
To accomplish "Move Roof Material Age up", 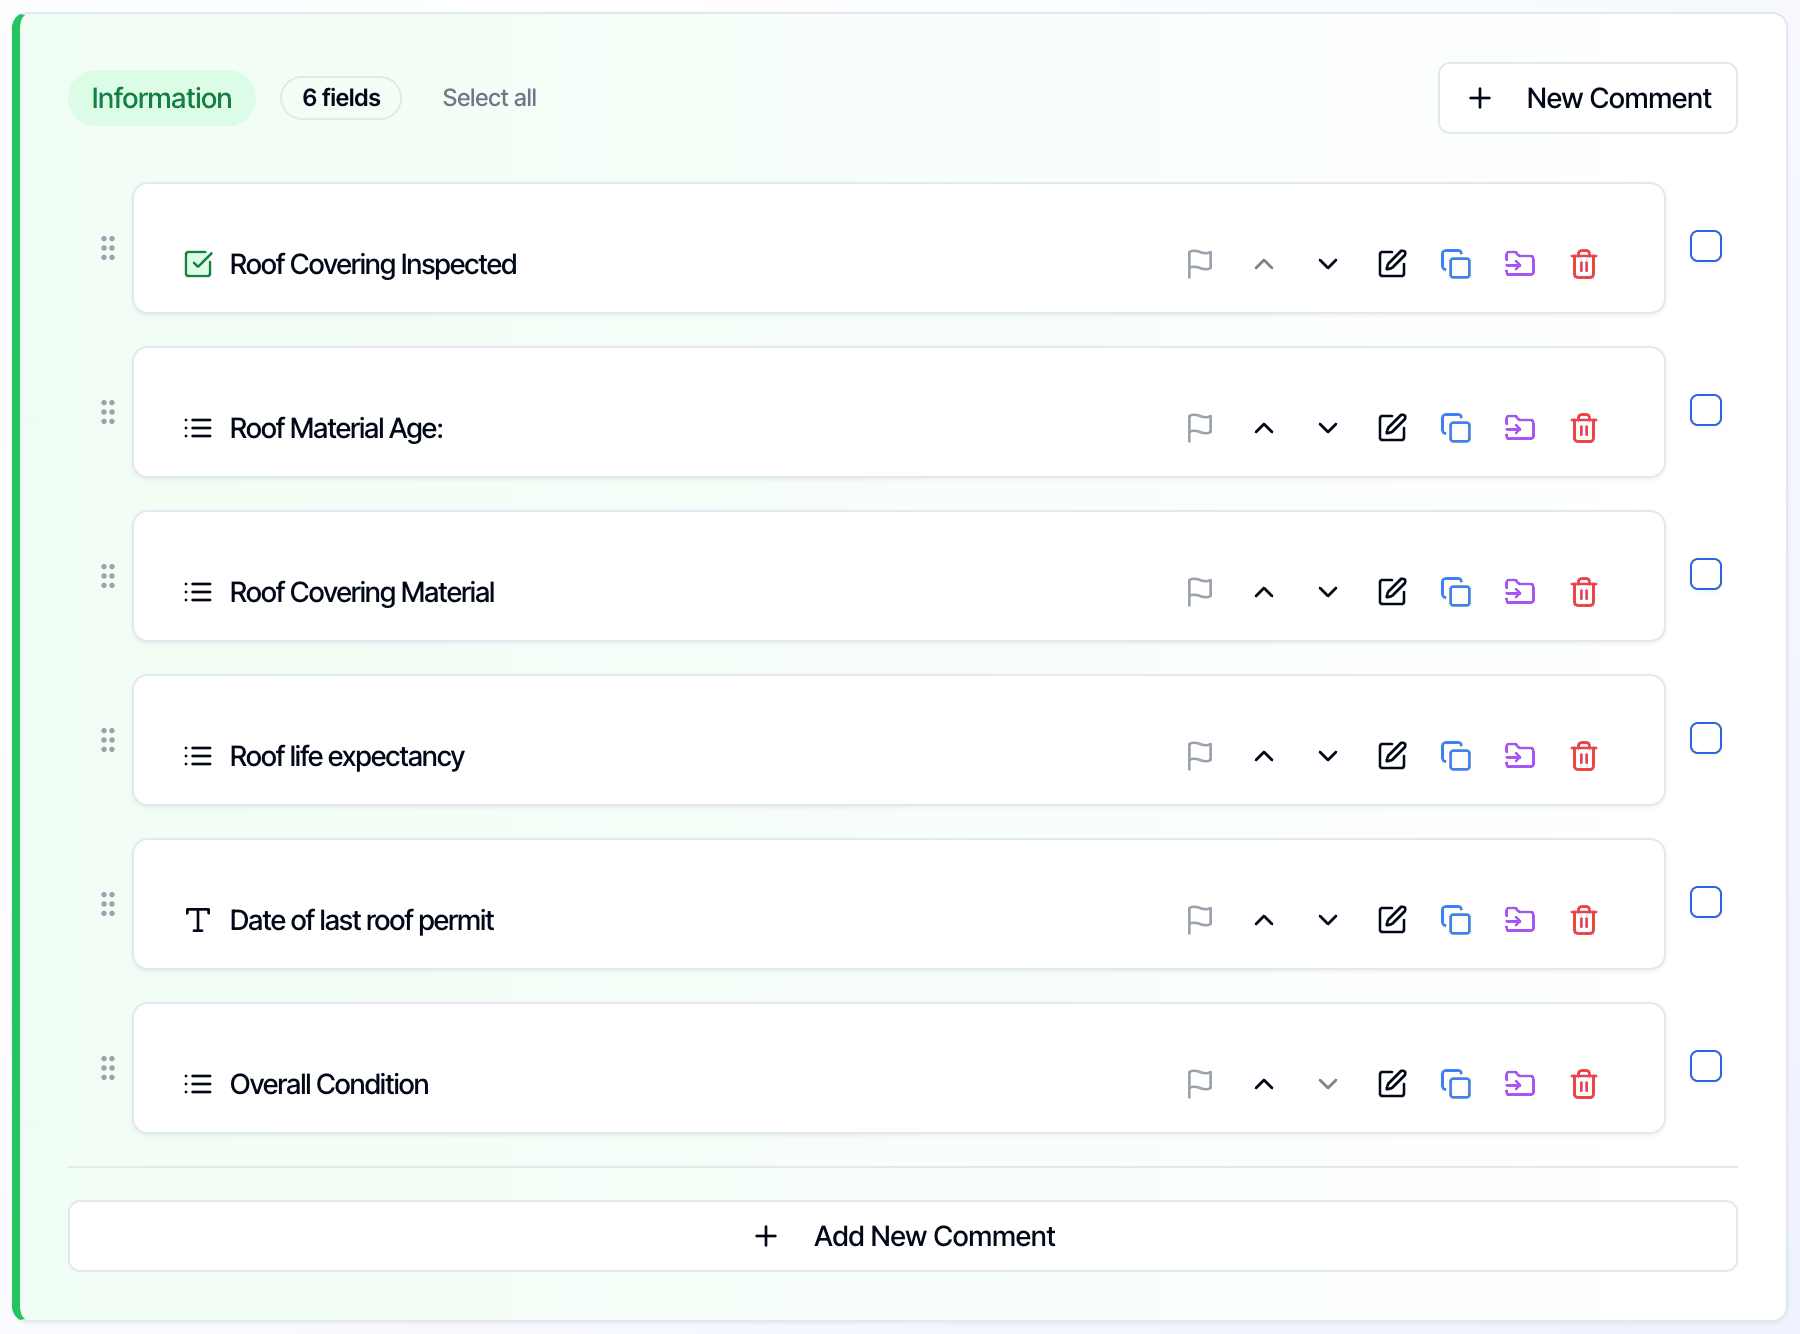I will pos(1264,428).
